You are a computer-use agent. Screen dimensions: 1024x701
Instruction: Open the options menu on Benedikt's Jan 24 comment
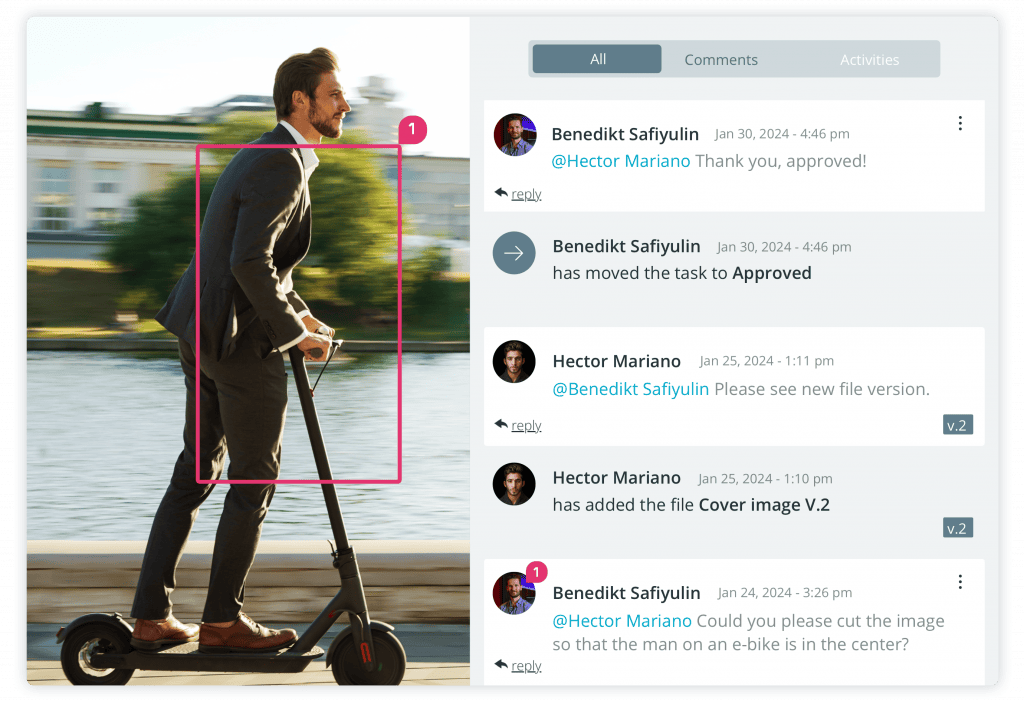[x=960, y=581]
